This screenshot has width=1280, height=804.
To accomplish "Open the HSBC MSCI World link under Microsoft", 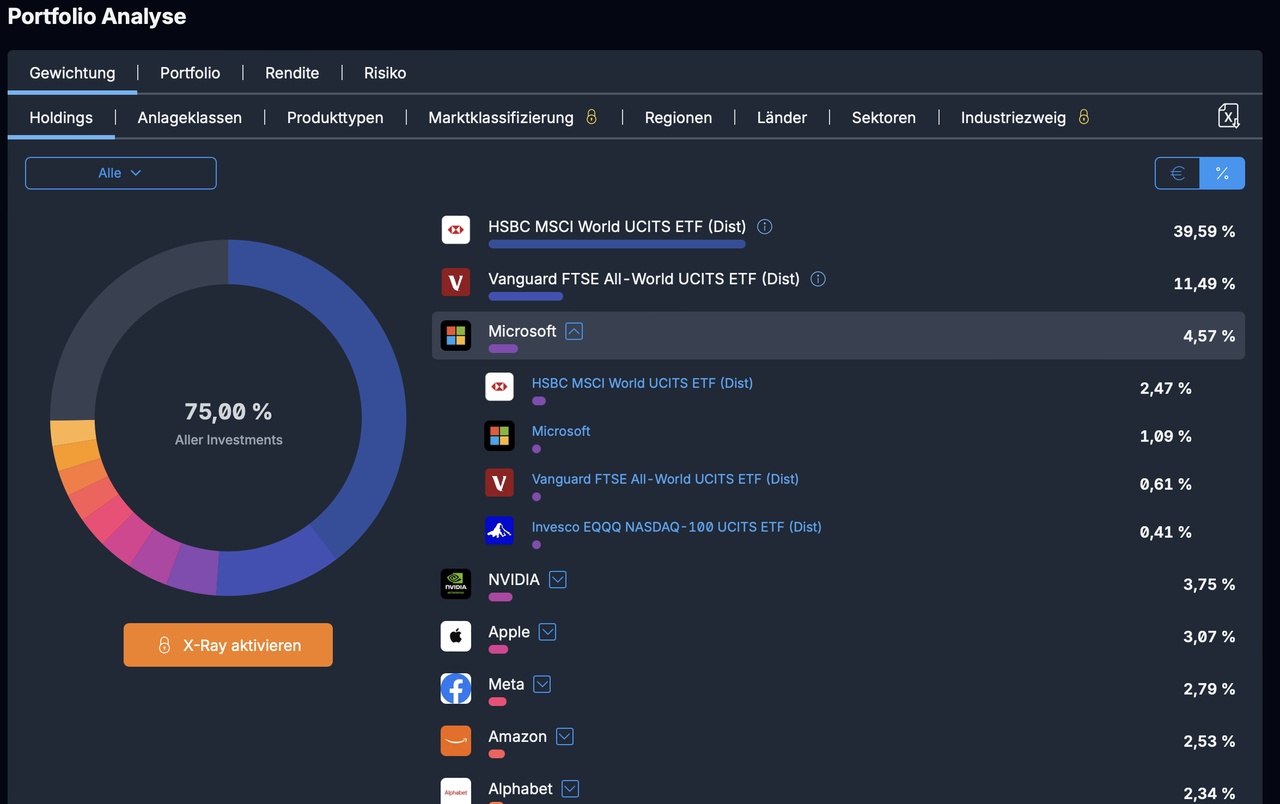I will tap(642, 383).
